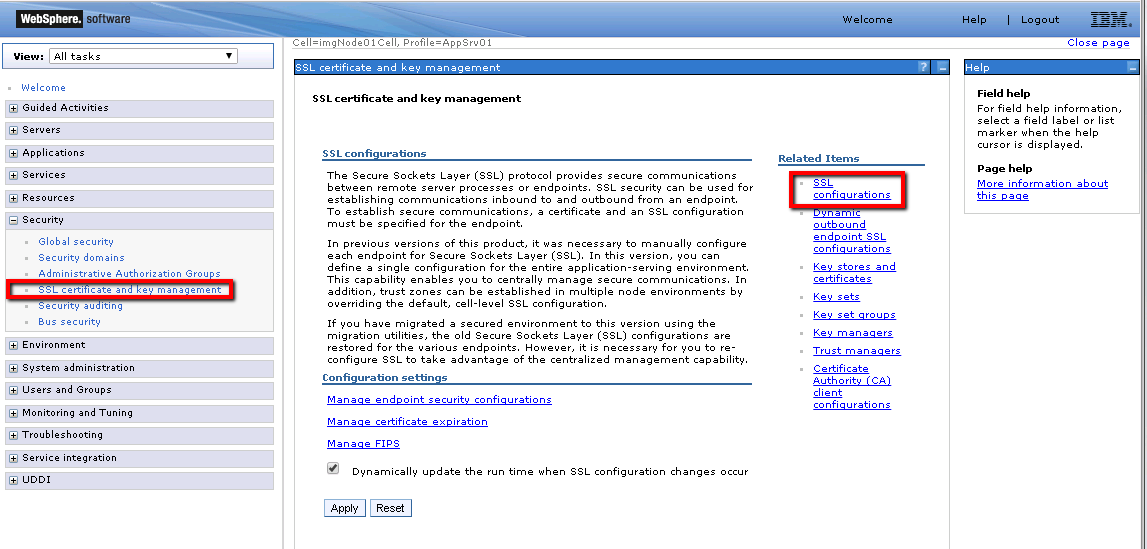Minimize the SSL certificate panel
The width and height of the screenshot is (1147, 549).
tap(942, 67)
